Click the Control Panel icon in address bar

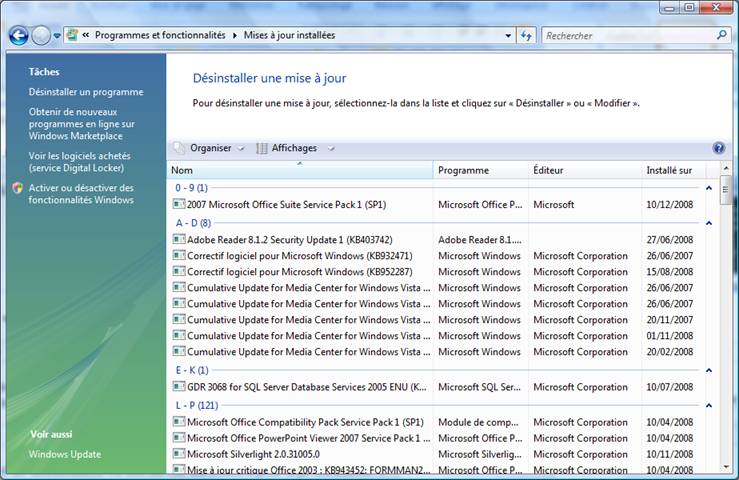pyautogui.click(x=72, y=35)
